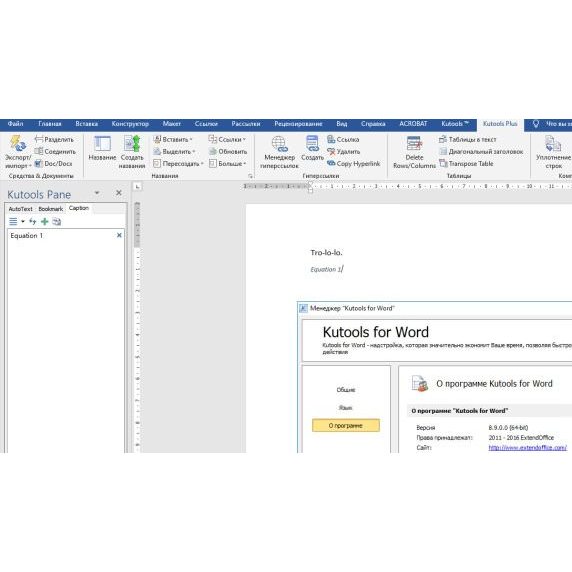The height and width of the screenshot is (572, 572).
Task: Switch to the Вид ribbon tab
Action: tap(342, 124)
